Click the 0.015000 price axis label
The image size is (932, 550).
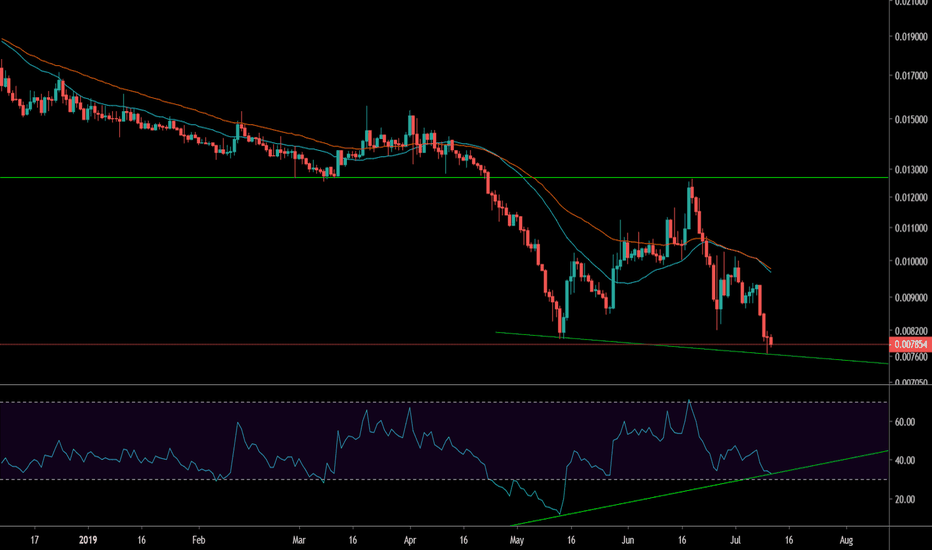point(911,120)
